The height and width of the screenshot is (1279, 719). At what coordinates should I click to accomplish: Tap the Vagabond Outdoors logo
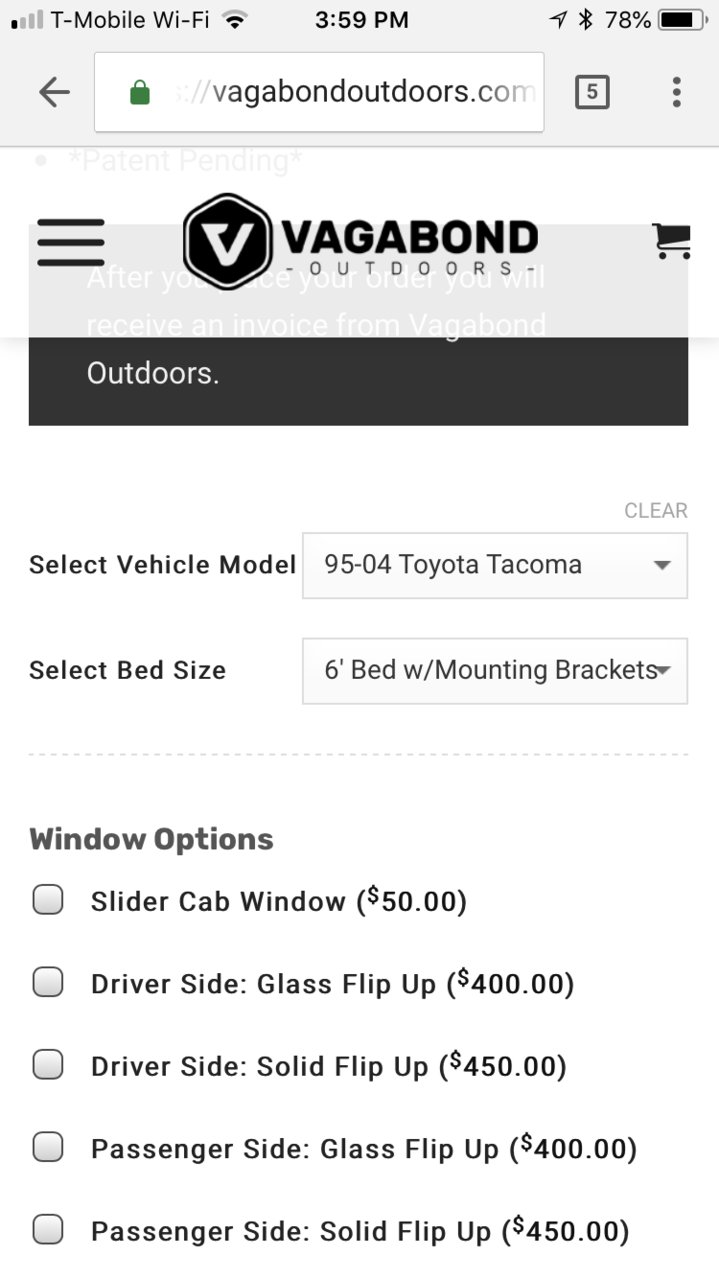[x=361, y=241]
